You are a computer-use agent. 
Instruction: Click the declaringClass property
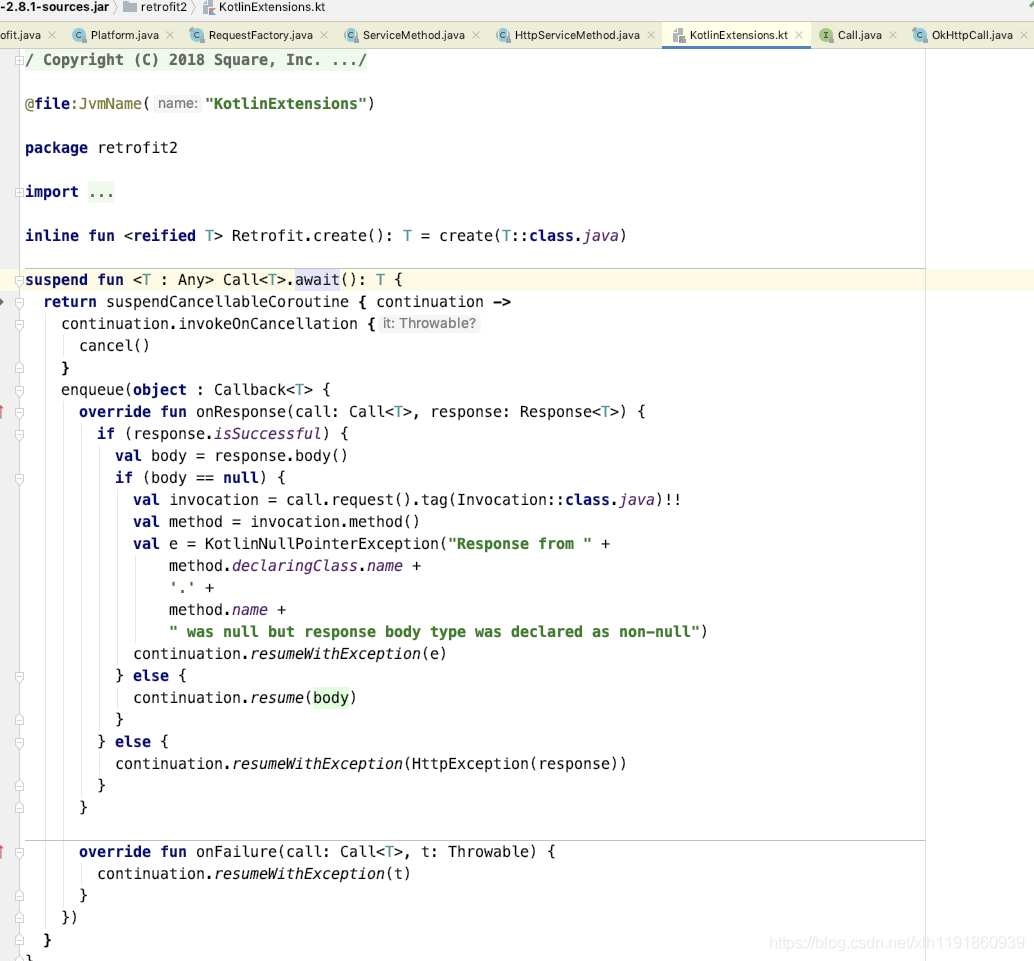coord(294,566)
